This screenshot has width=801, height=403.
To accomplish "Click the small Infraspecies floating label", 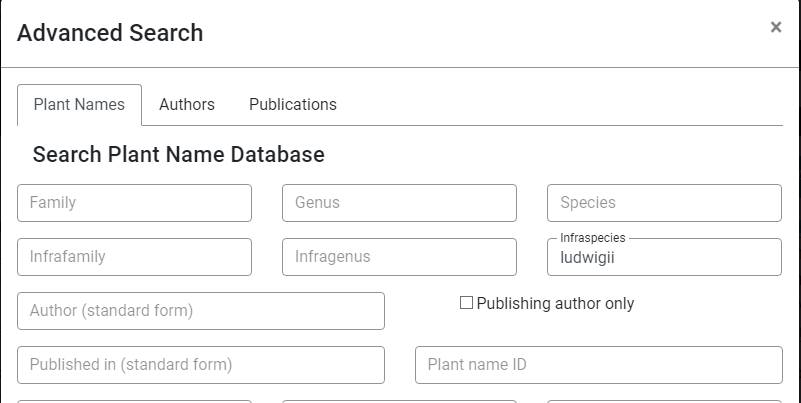I will pyautogui.click(x=592, y=238).
